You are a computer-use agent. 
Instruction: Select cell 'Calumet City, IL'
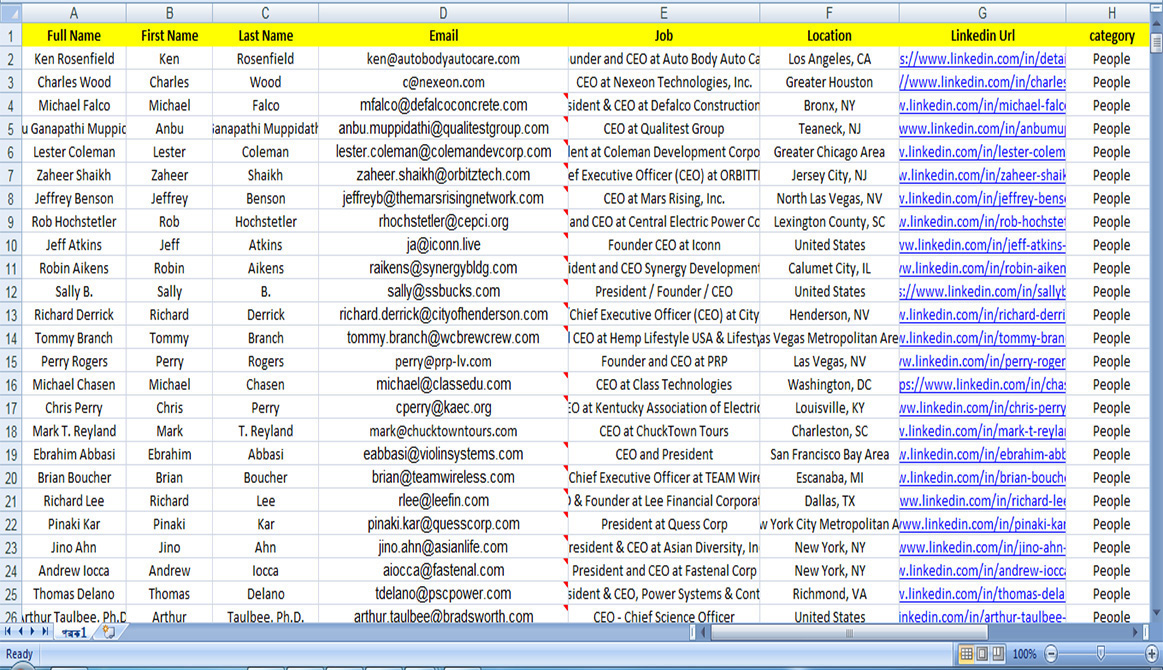[828, 268]
